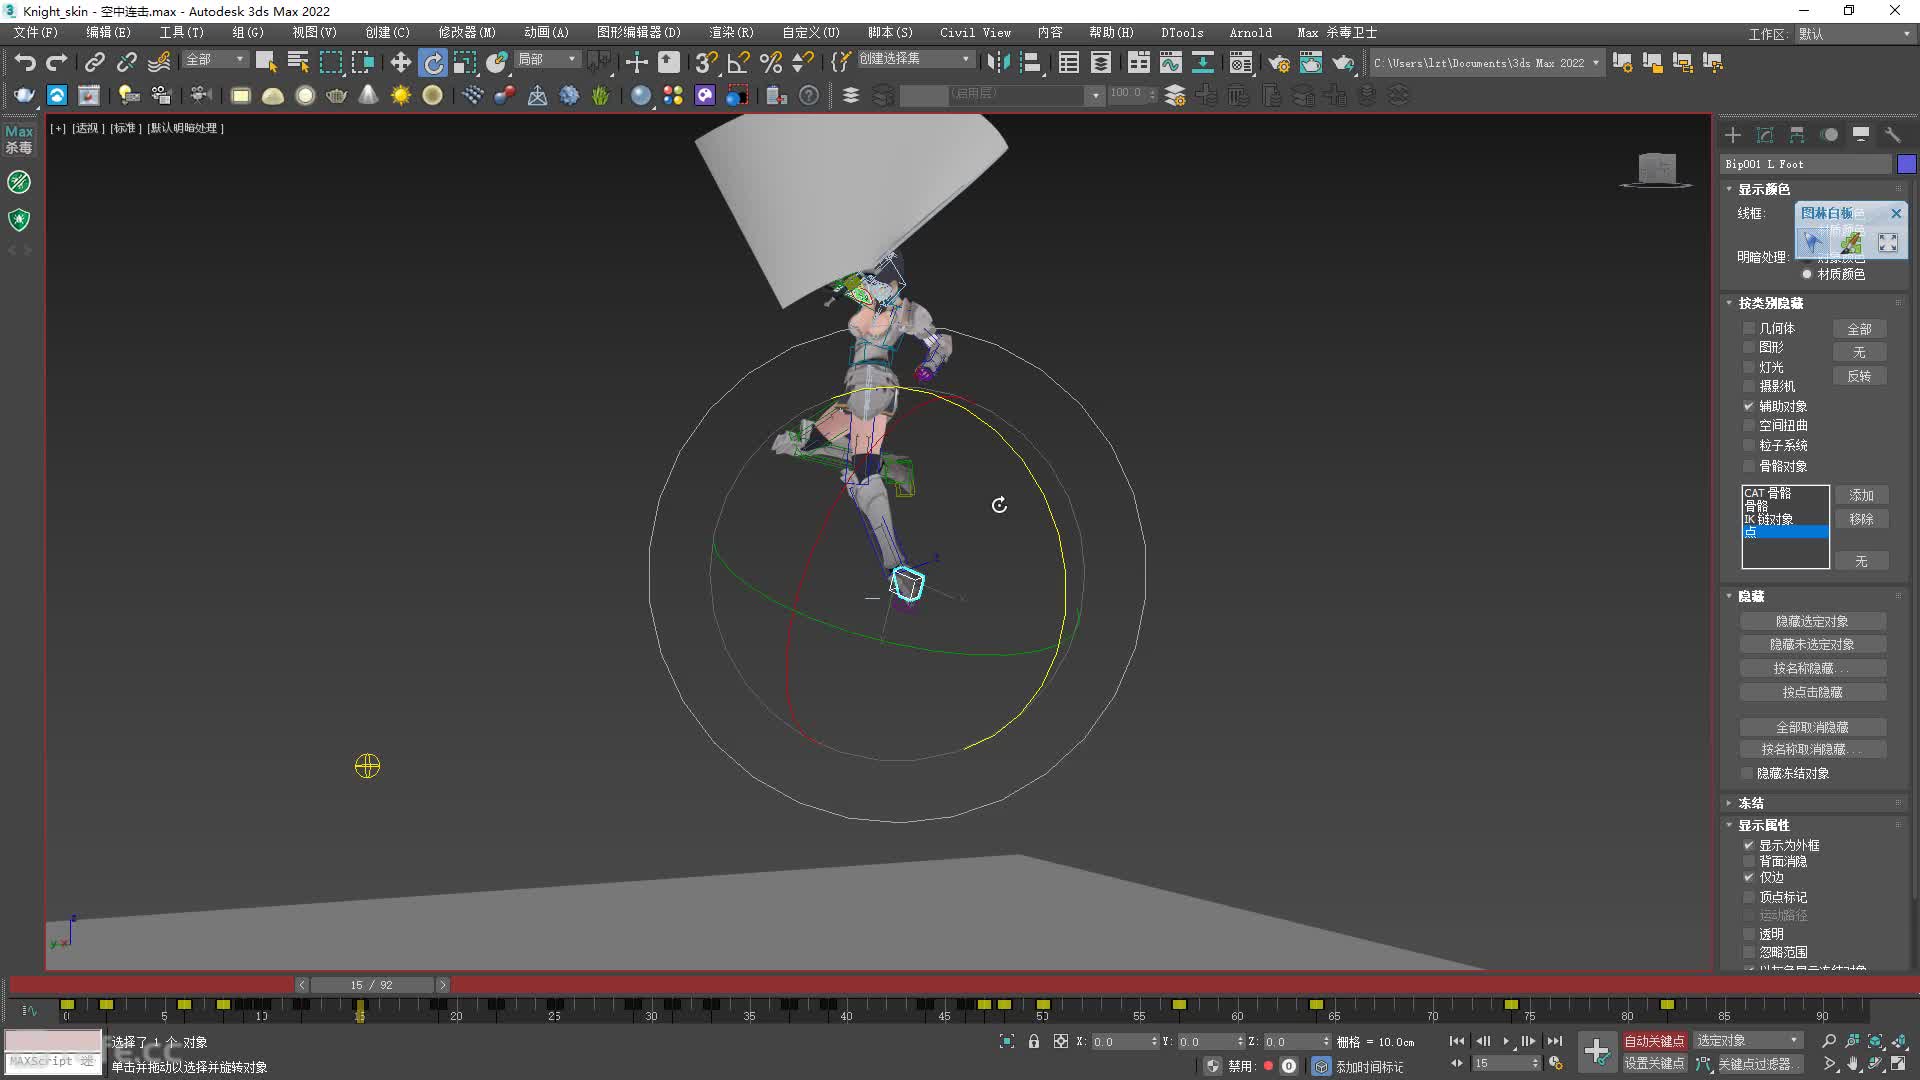Click the Play Animation button
The height and width of the screenshot is (1080, 1920).
pyautogui.click(x=1506, y=1041)
